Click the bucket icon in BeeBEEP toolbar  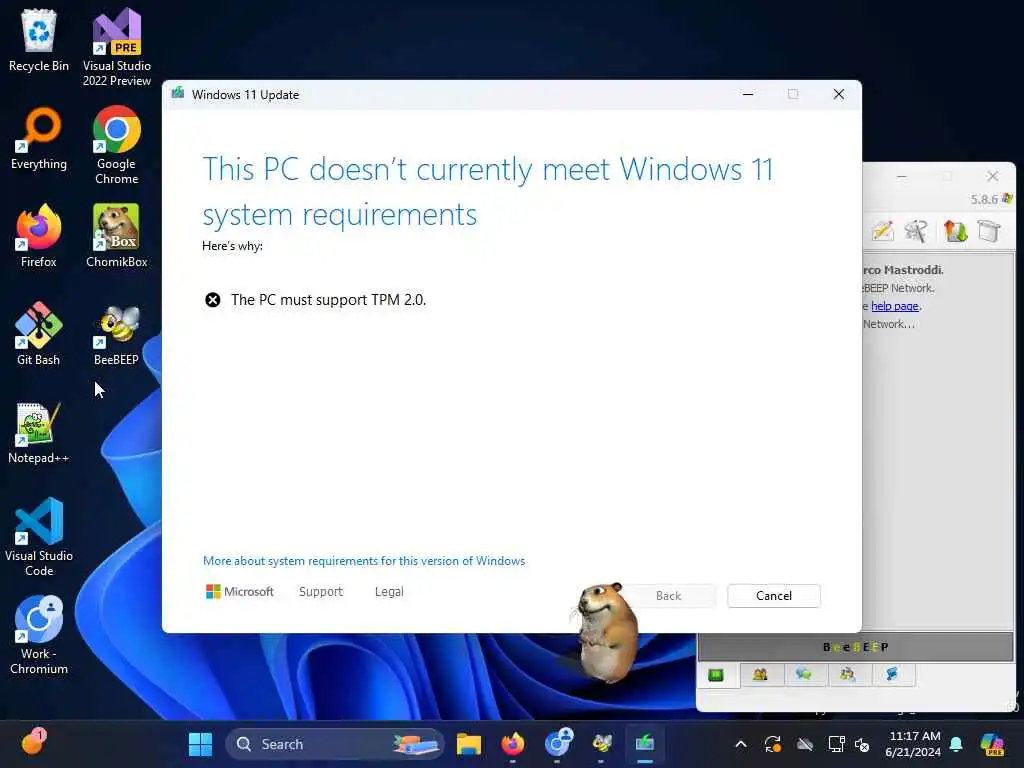point(989,231)
